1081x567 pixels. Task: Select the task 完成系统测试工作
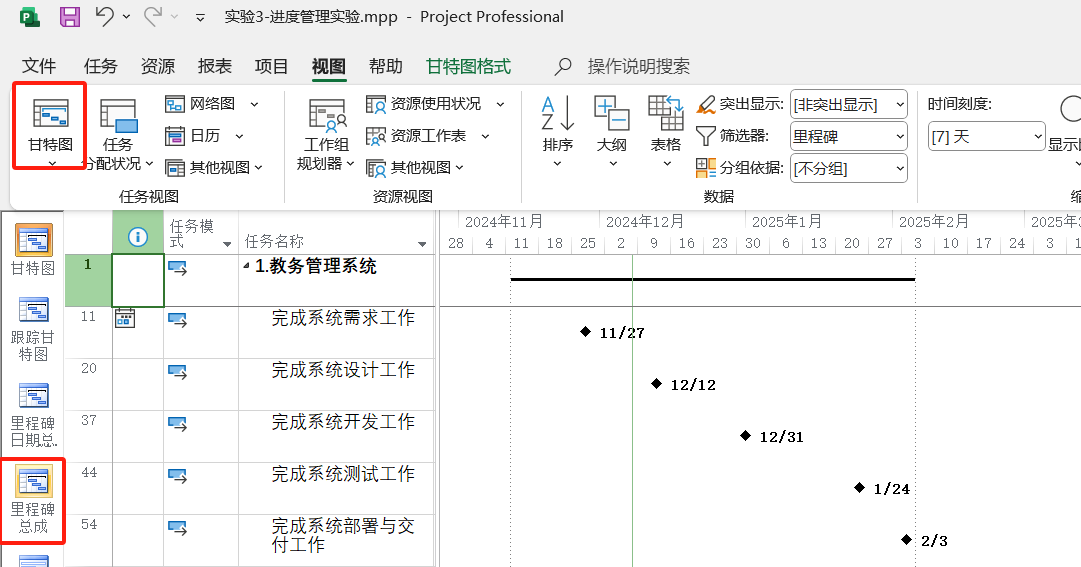tap(343, 474)
